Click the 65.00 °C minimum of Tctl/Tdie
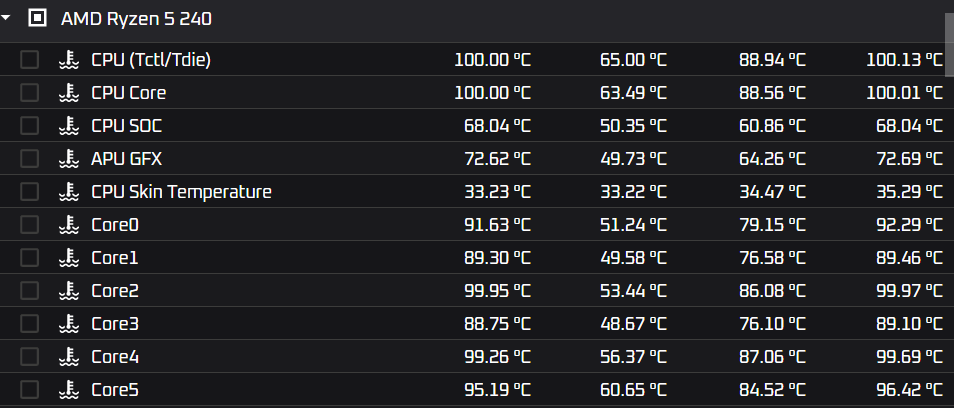Viewport: 954px width, 408px height. 633,60
